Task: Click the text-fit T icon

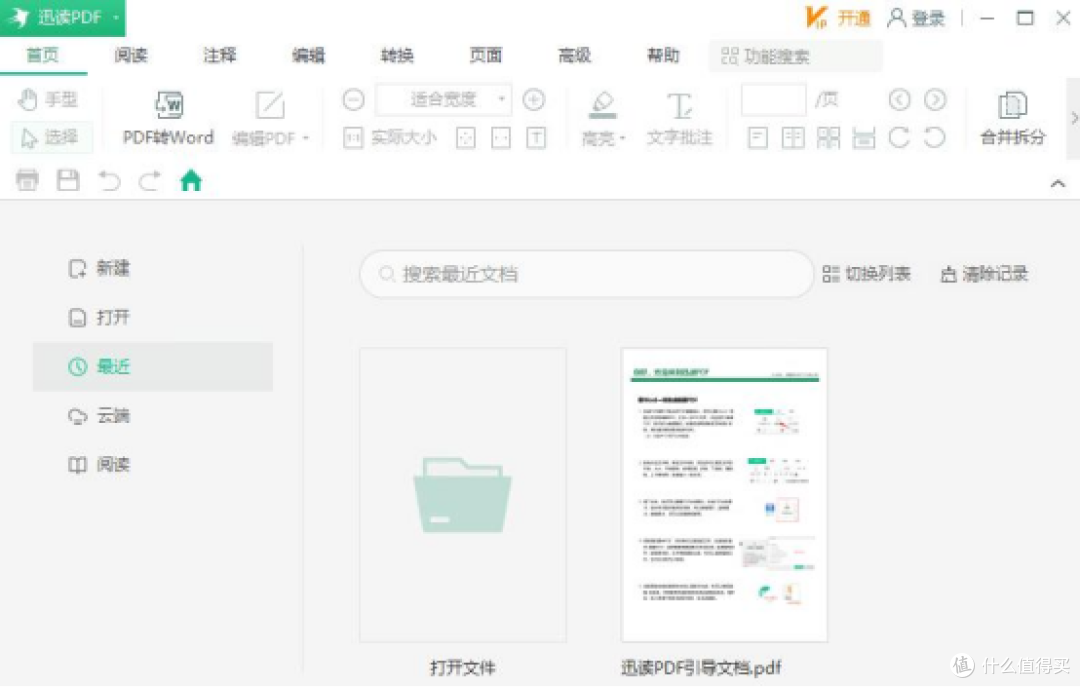Action: pos(536,138)
